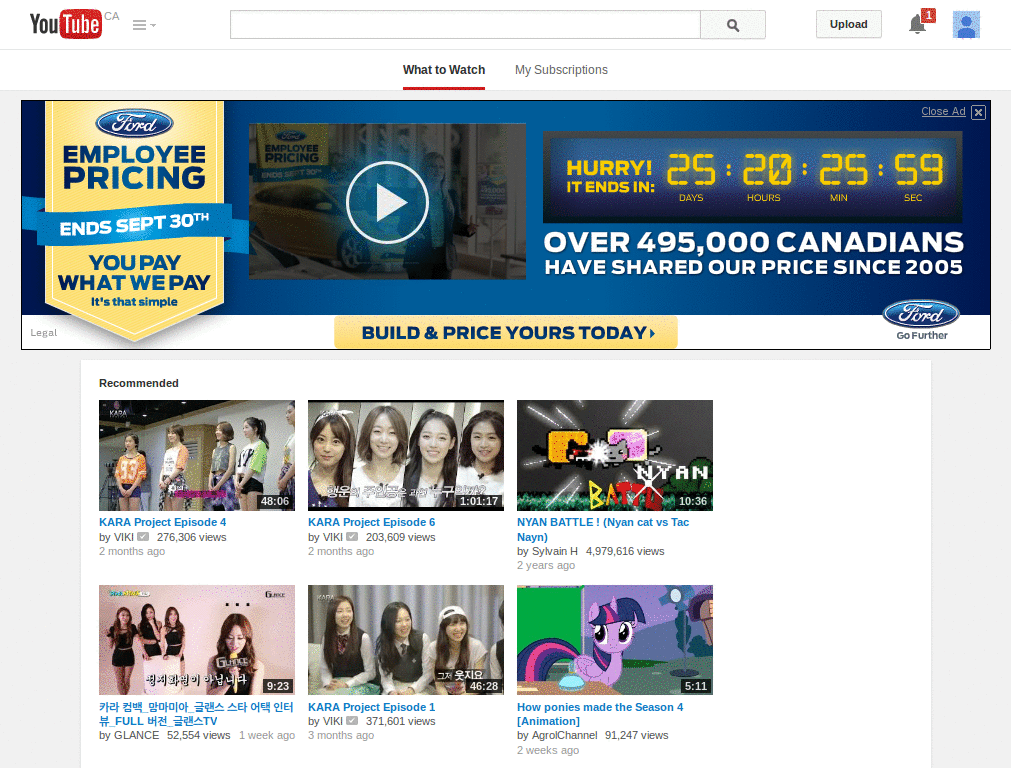The width and height of the screenshot is (1024, 768).
Task: Click the KARA Project Episode 6 title
Action: [372, 522]
